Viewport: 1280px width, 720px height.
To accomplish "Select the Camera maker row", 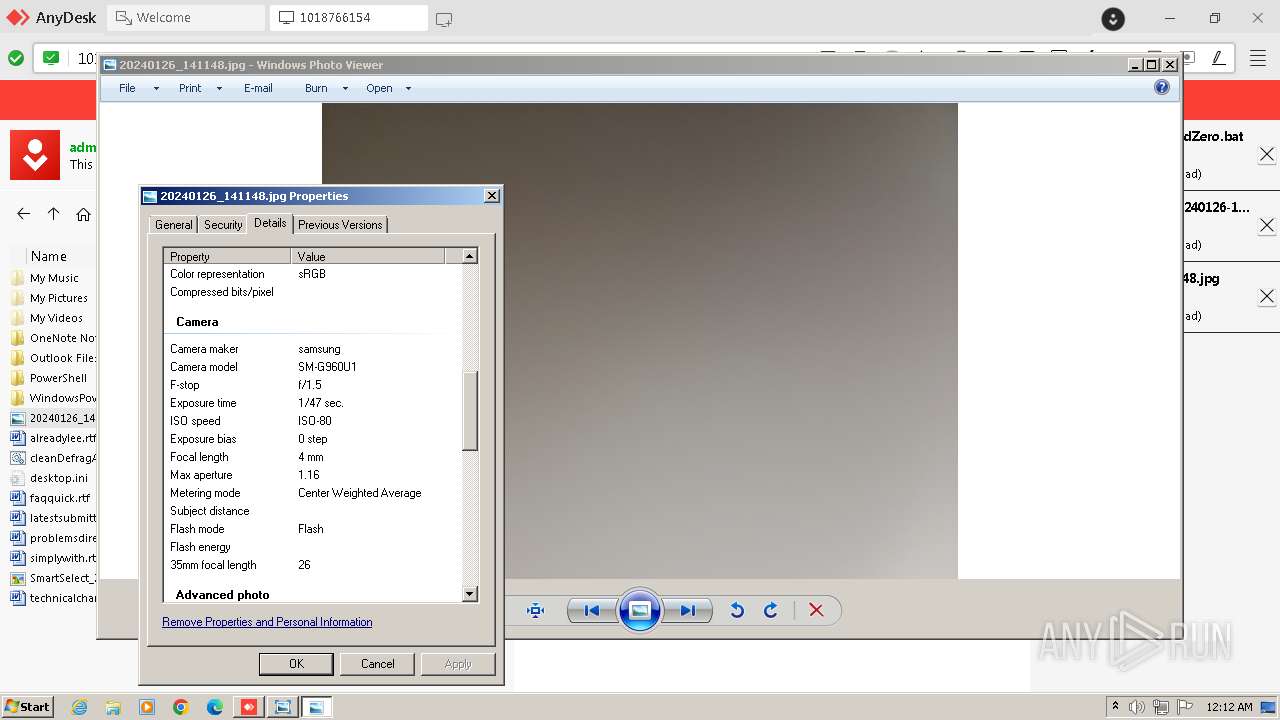I will 313,349.
